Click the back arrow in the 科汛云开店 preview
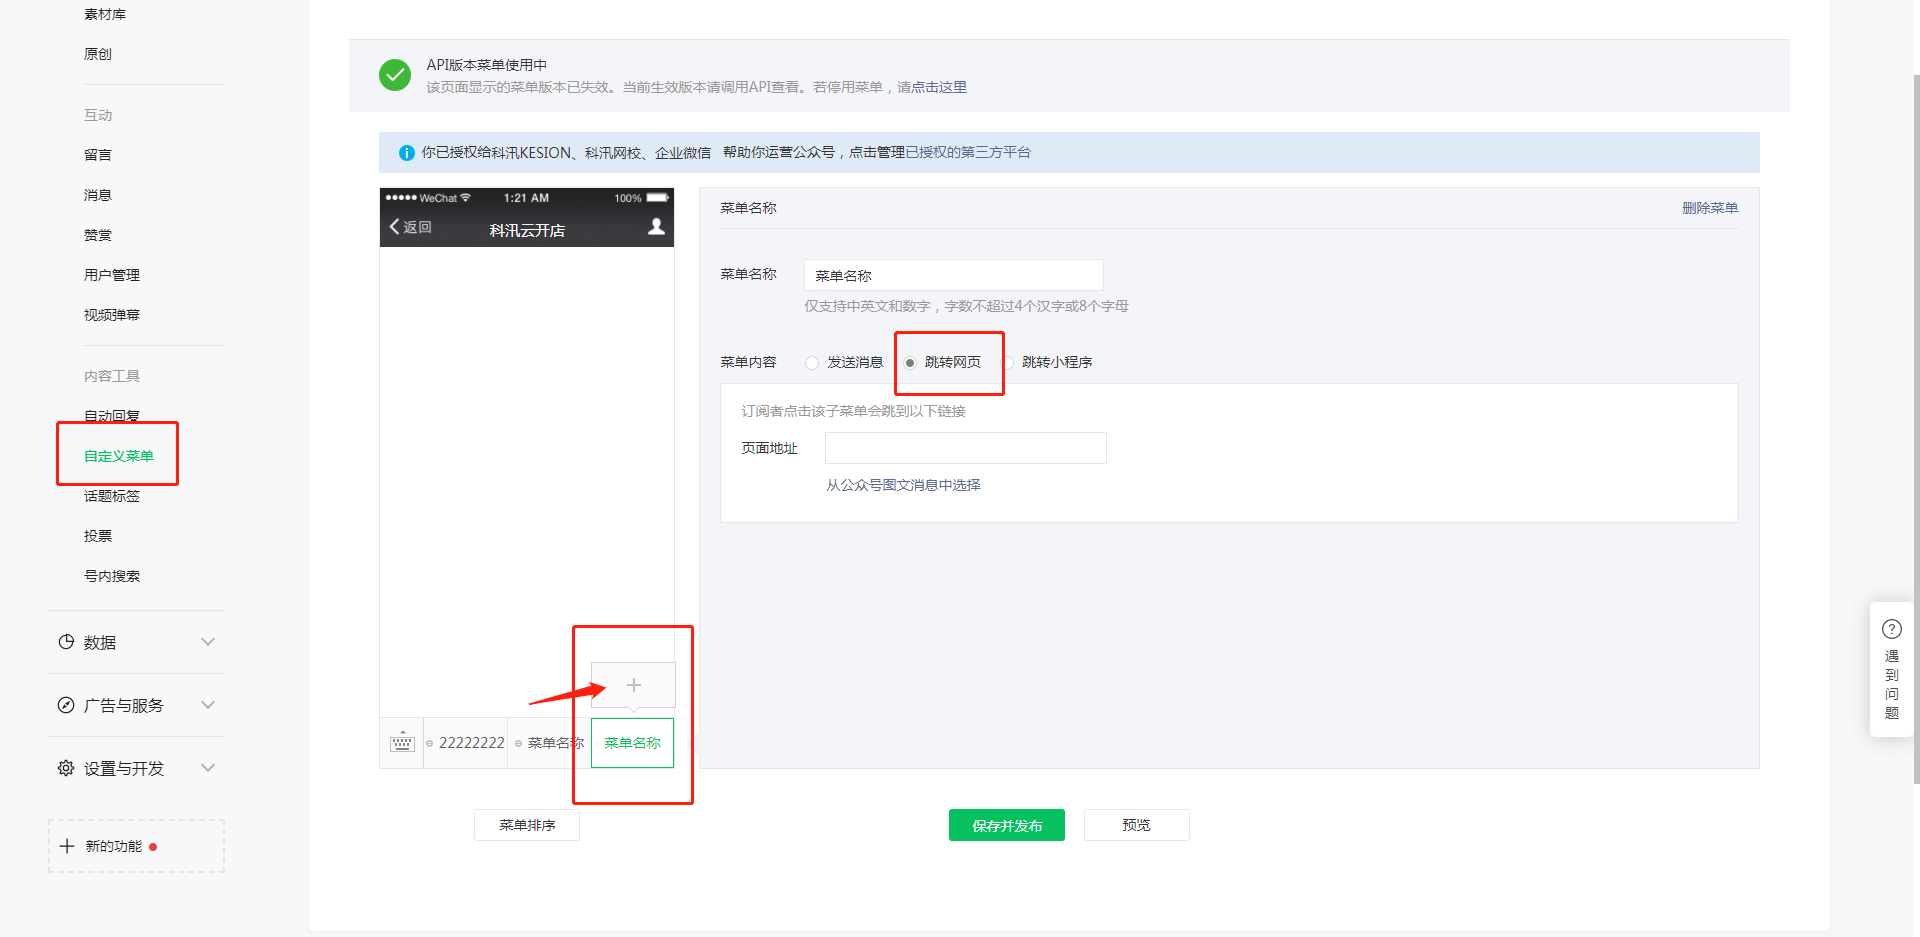 394,228
